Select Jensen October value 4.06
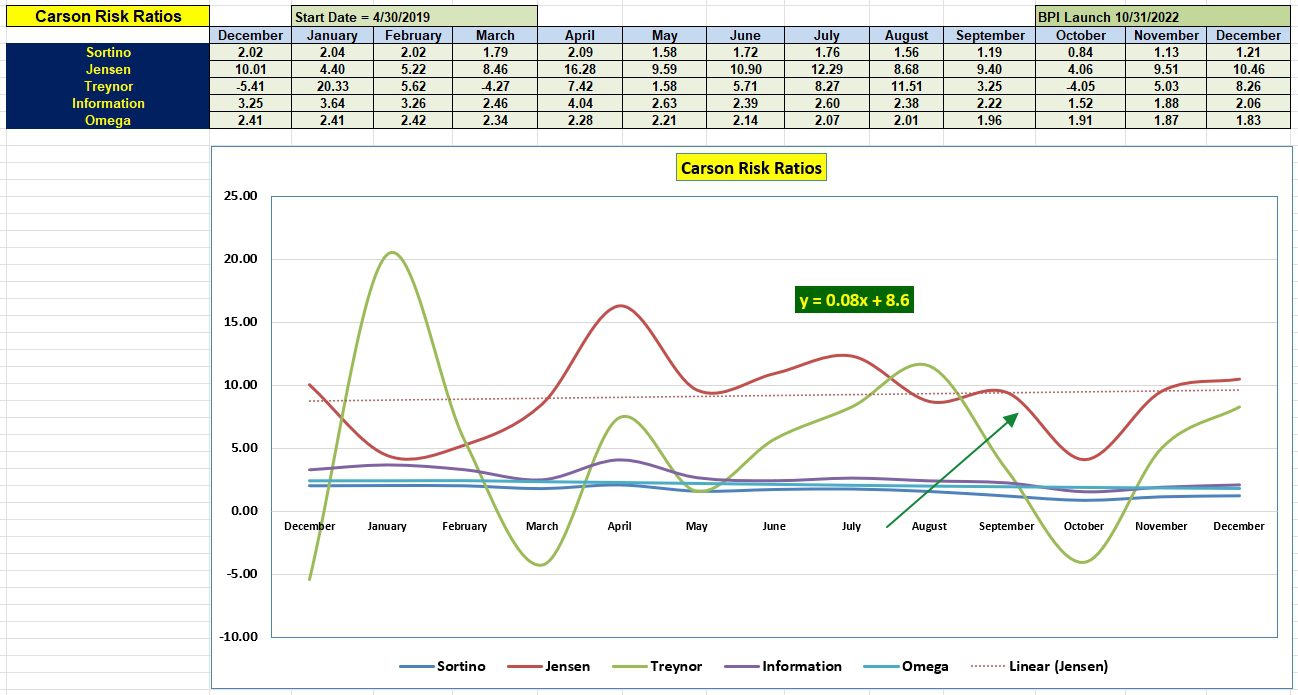Screen dimensions: 1298x695 click(1081, 69)
